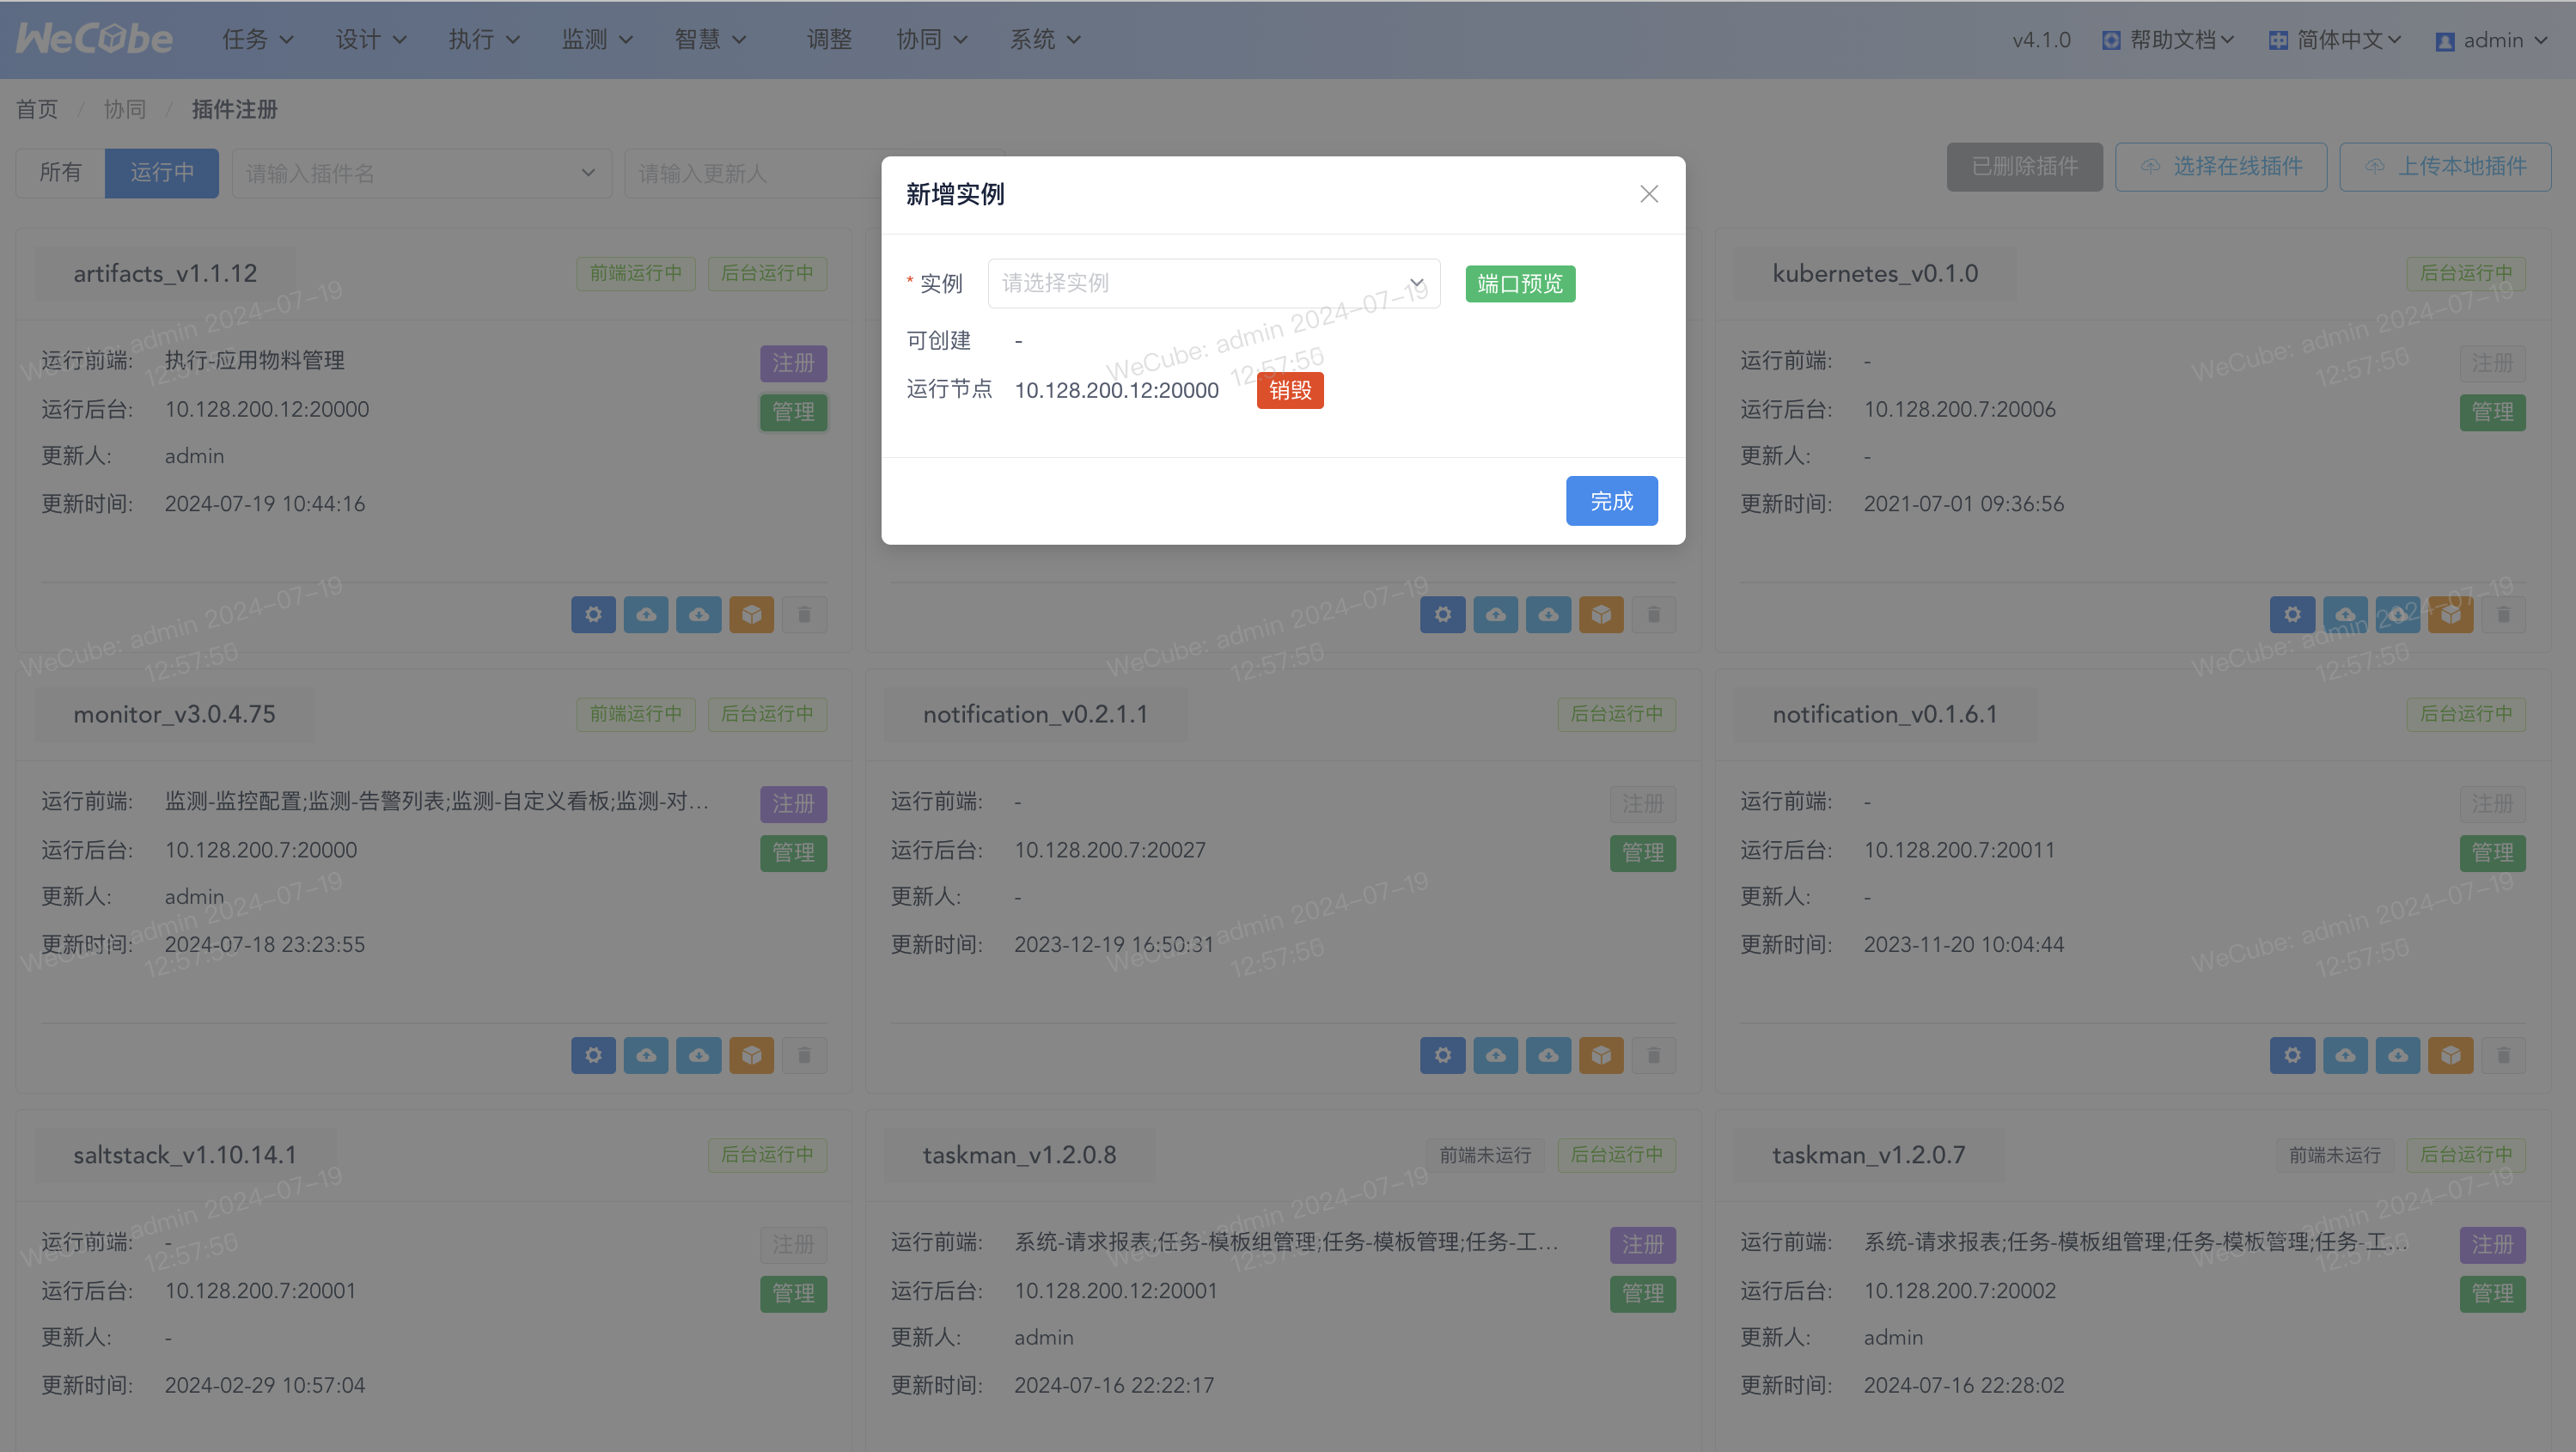This screenshot has width=2576, height=1452.
Task: Click second cloud icon in artifacts_v1.1.12 card
Action: [x=699, y=614]
